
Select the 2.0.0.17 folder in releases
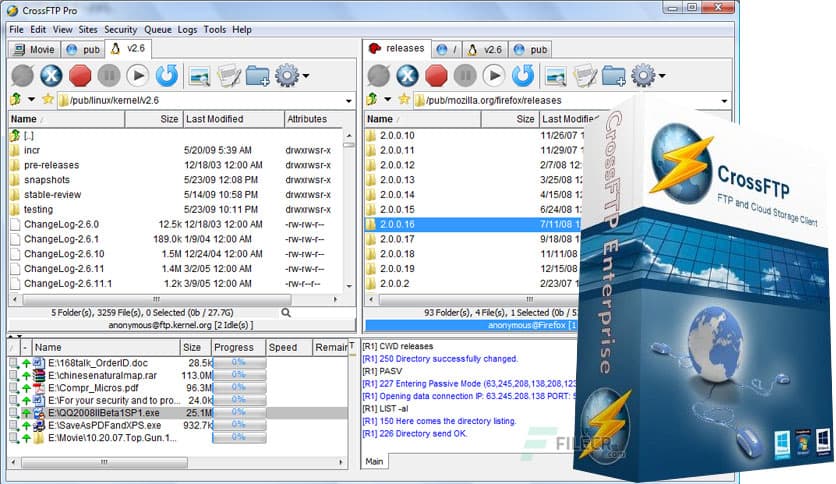[x=397, y=239]
